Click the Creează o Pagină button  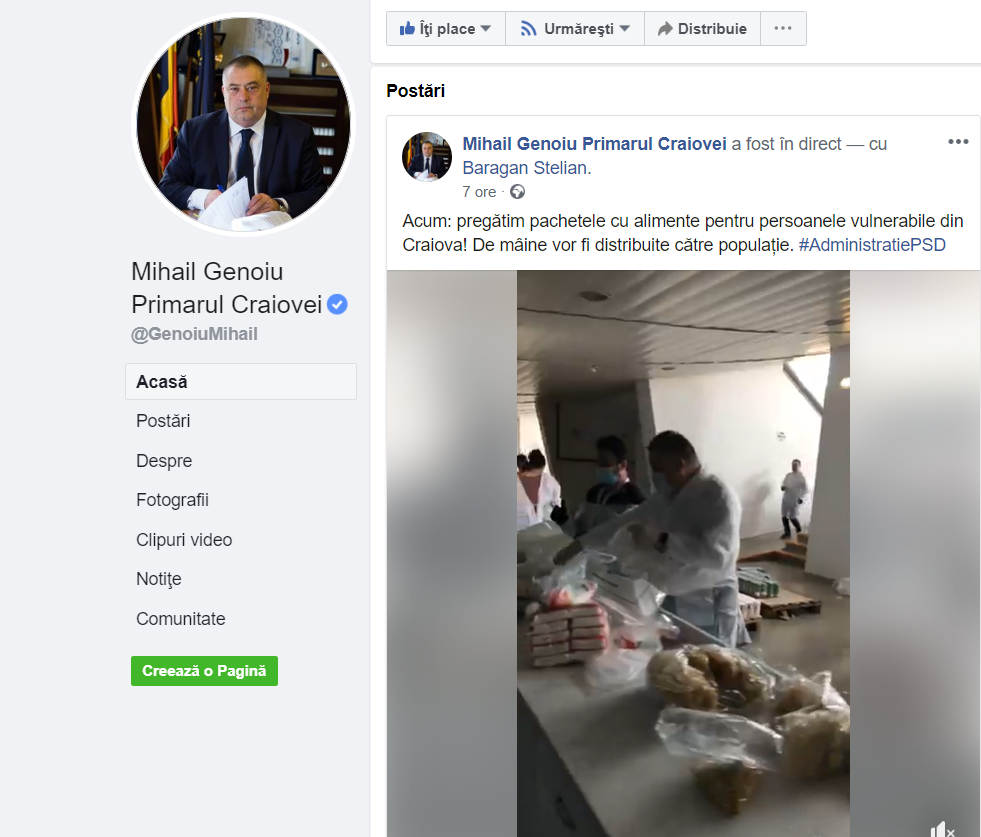(204, 671)
